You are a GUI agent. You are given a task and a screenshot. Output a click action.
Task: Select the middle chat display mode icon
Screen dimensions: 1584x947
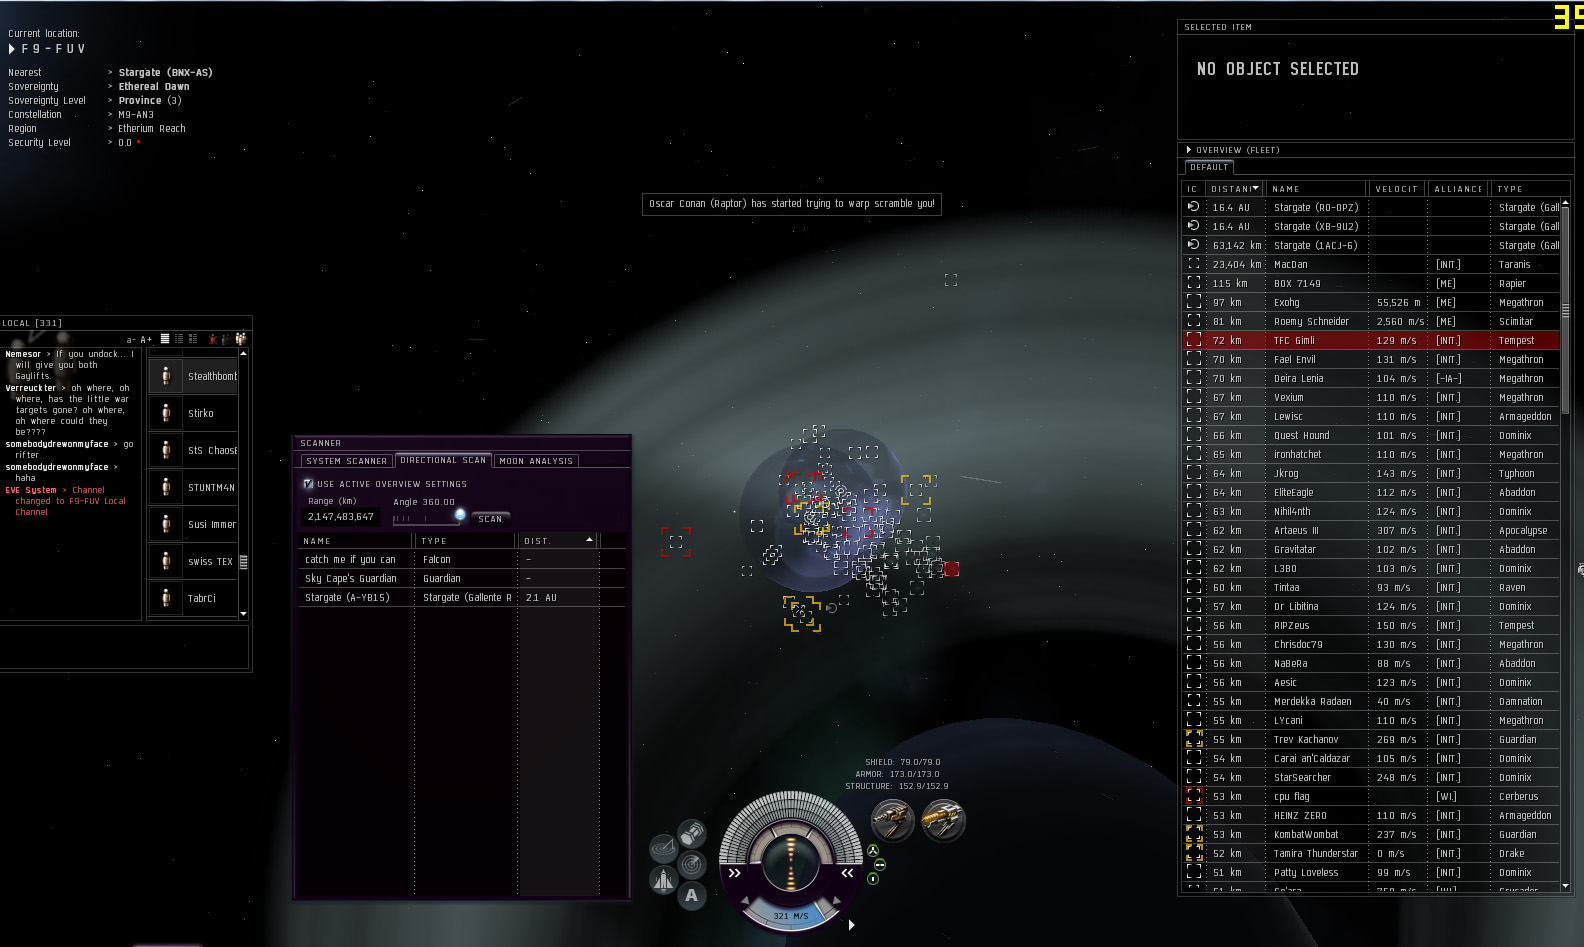point(179,339)
